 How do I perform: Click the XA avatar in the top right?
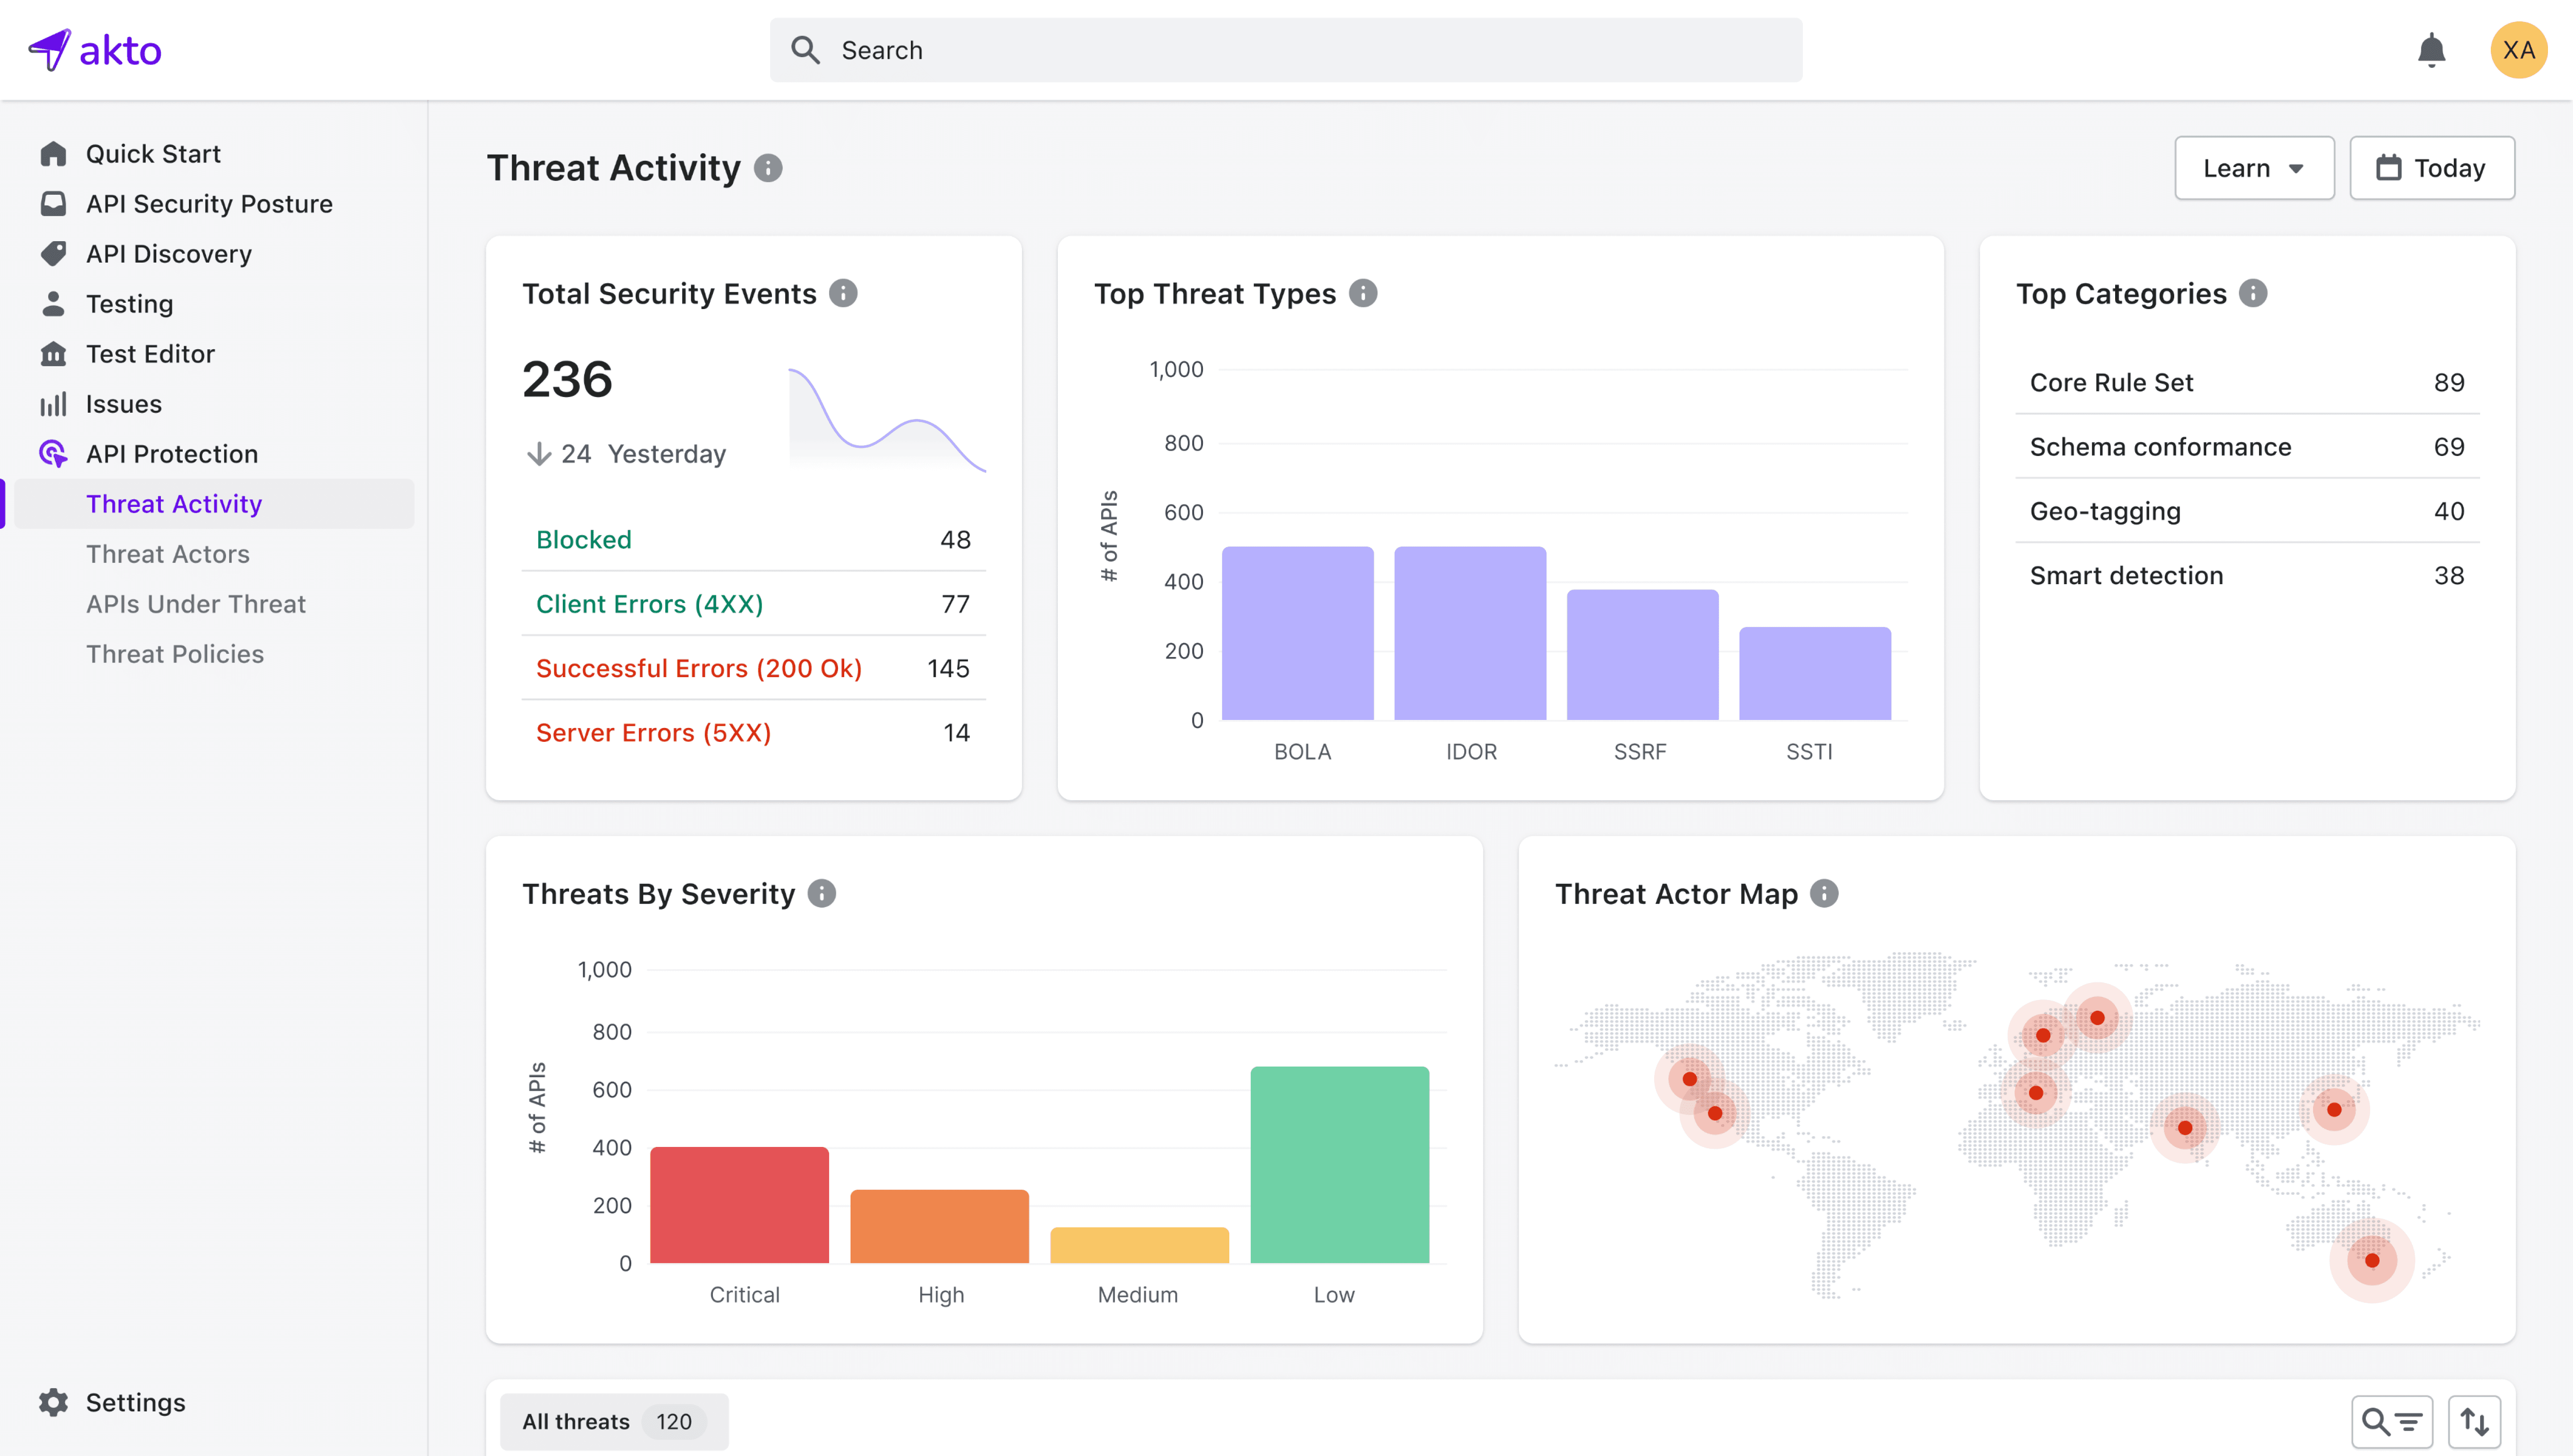pos(2518,49)
